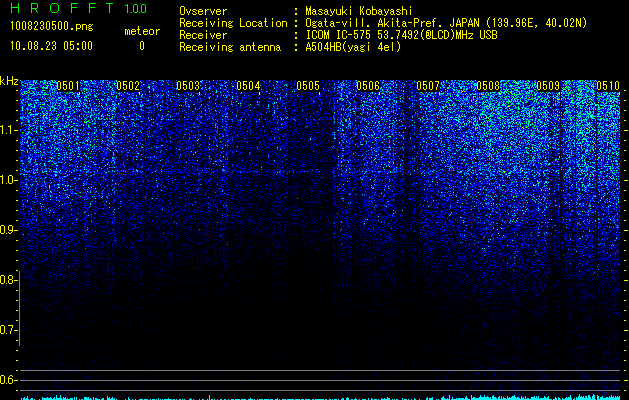This screenshot has width=629, height=400.
Task: Click the 0503 time marker
Action: pos(188,86)
